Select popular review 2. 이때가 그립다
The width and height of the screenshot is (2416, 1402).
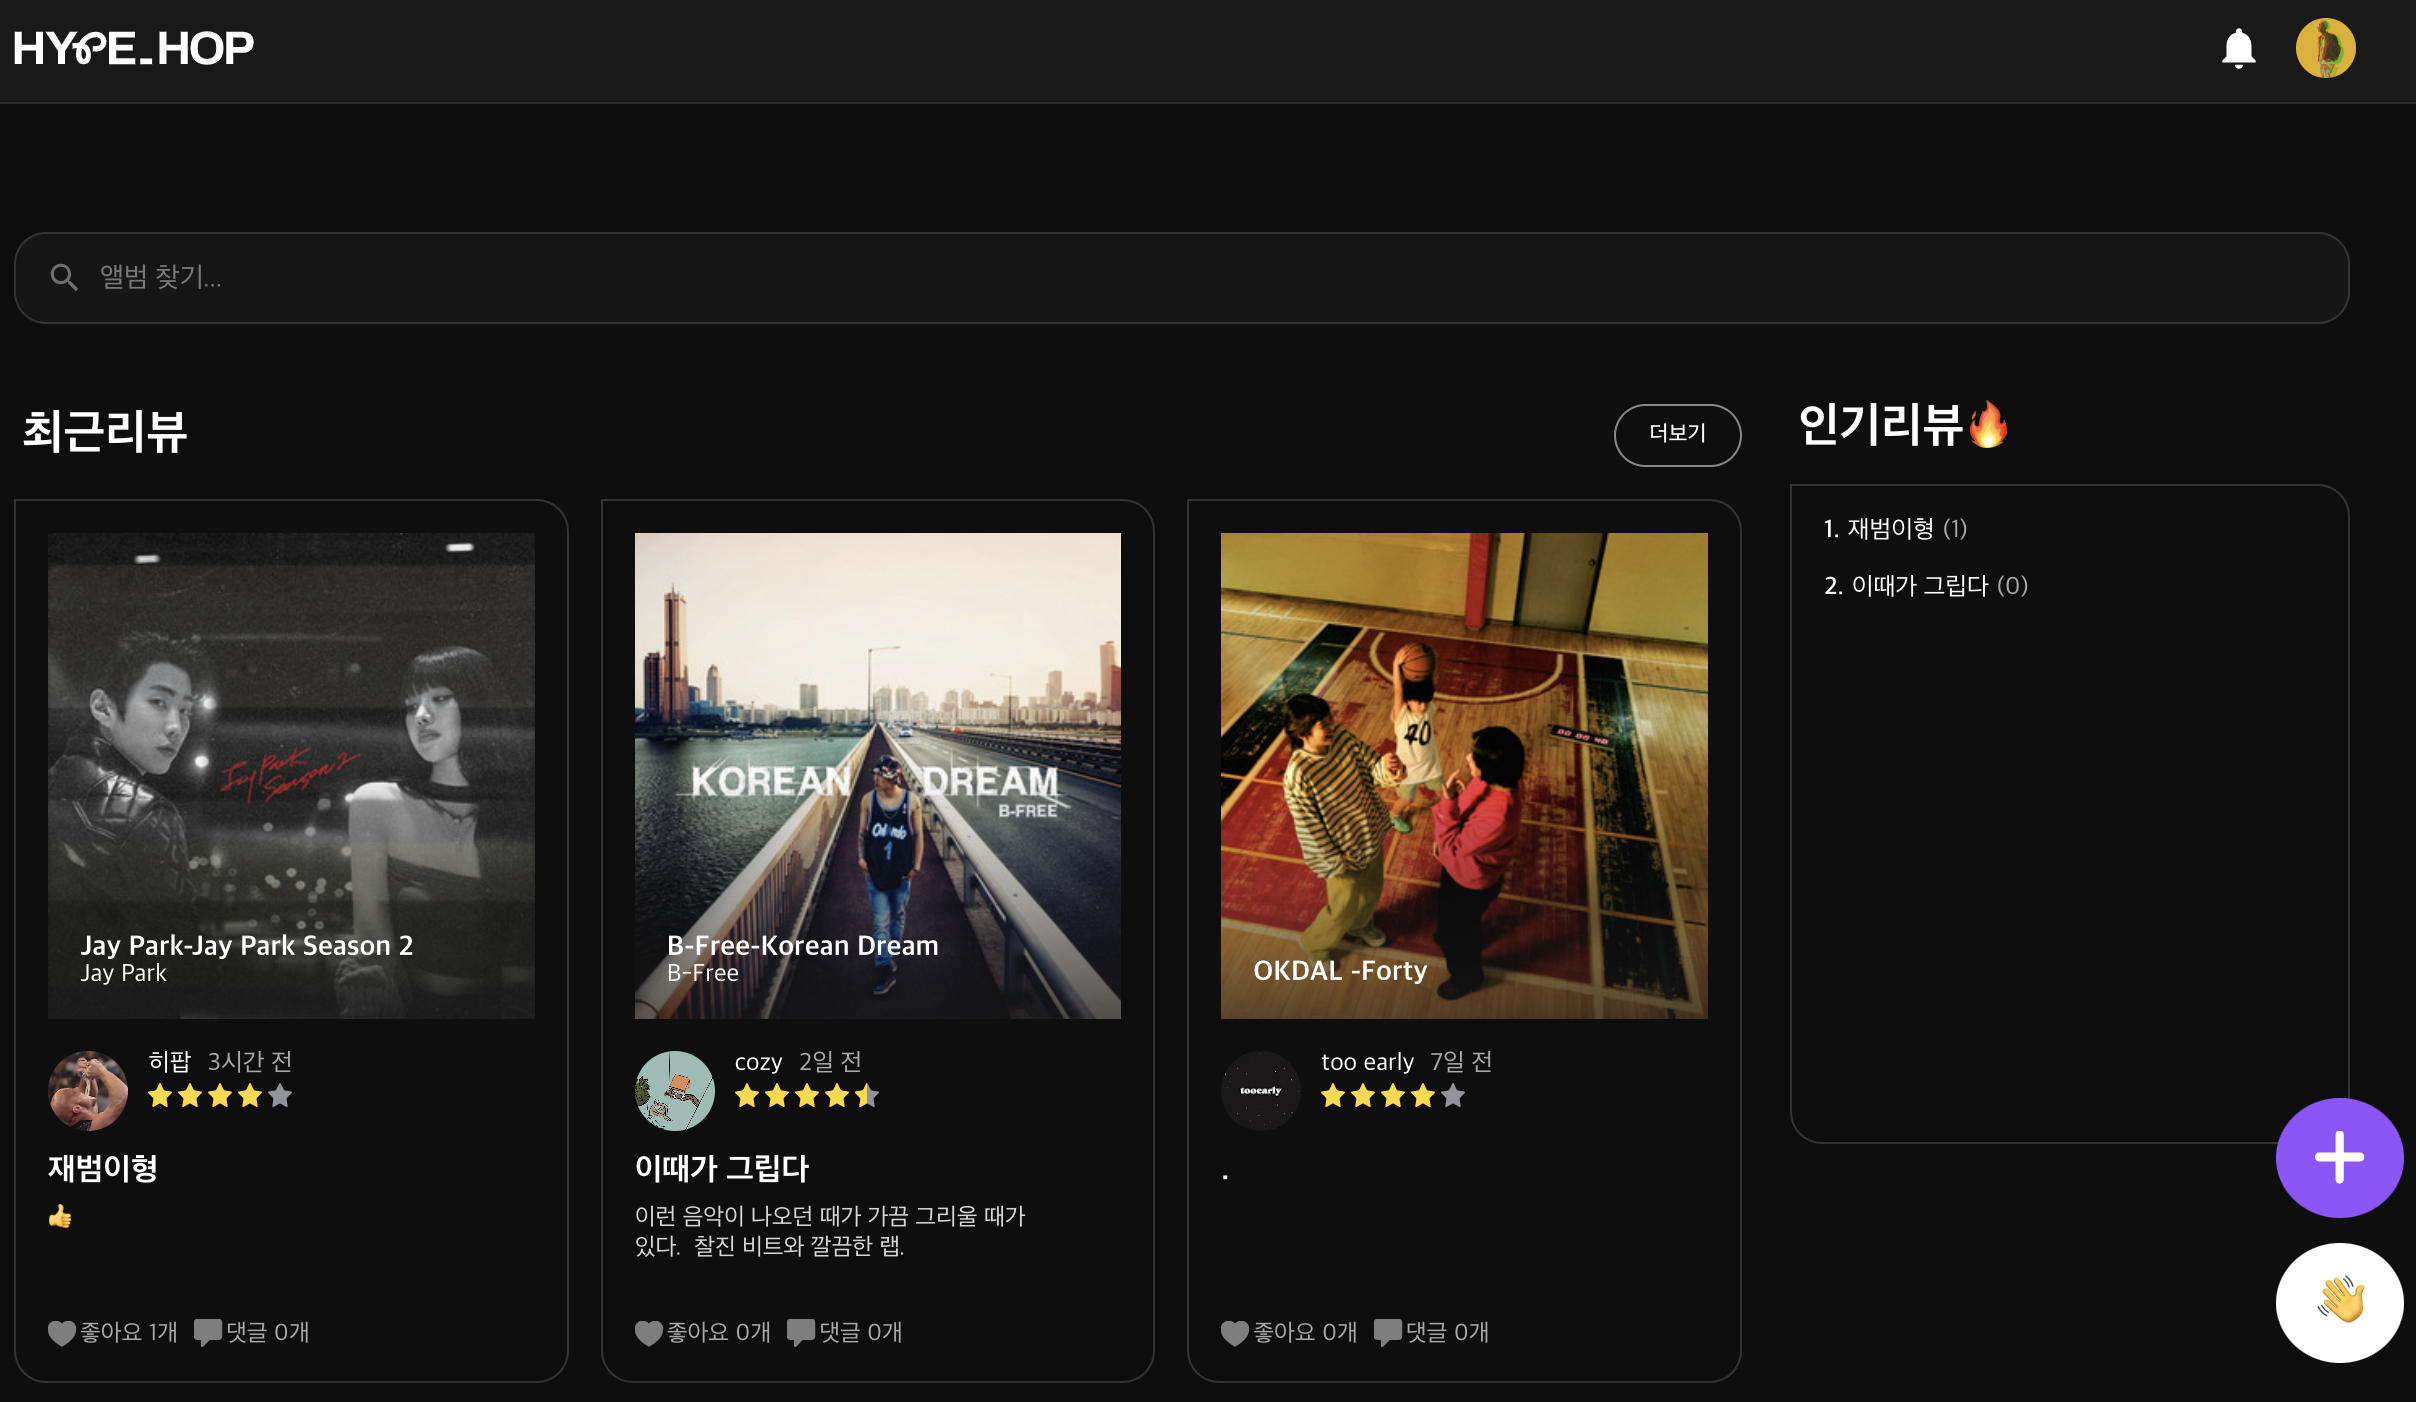click(1925, 585)
